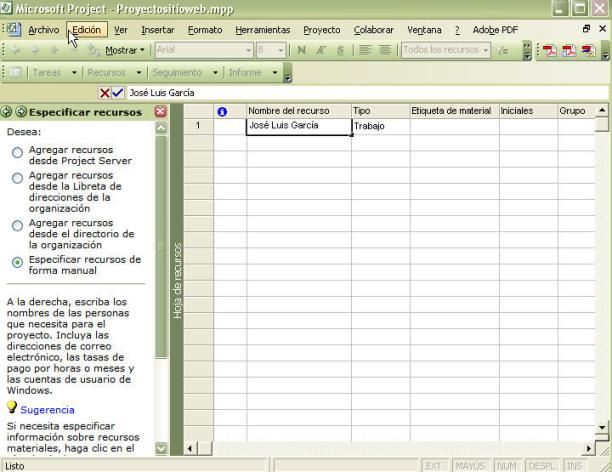Open the ? help menu

[x=457, y=30]
